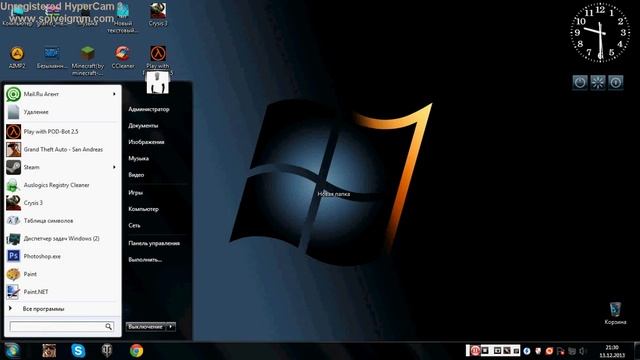Open Mail.Ru Агент from the Start menu
The height and width of the screenshot is (360, 640).
62,94
